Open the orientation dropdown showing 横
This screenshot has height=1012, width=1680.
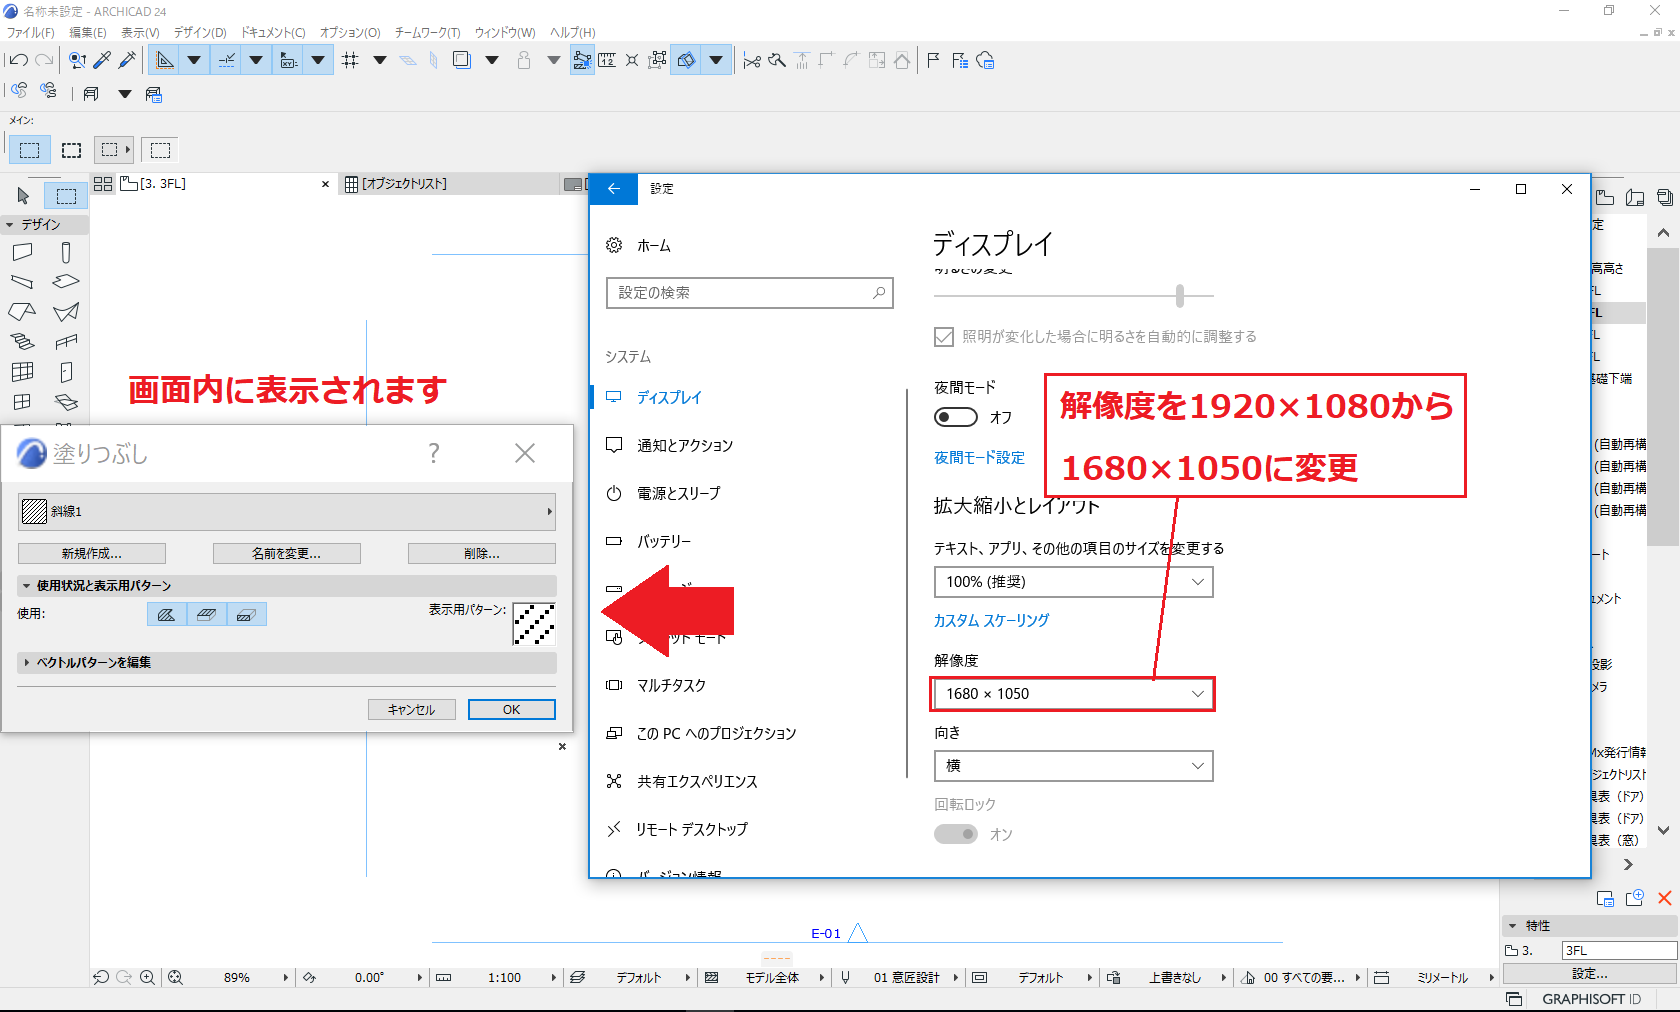tap(1073, 766)
